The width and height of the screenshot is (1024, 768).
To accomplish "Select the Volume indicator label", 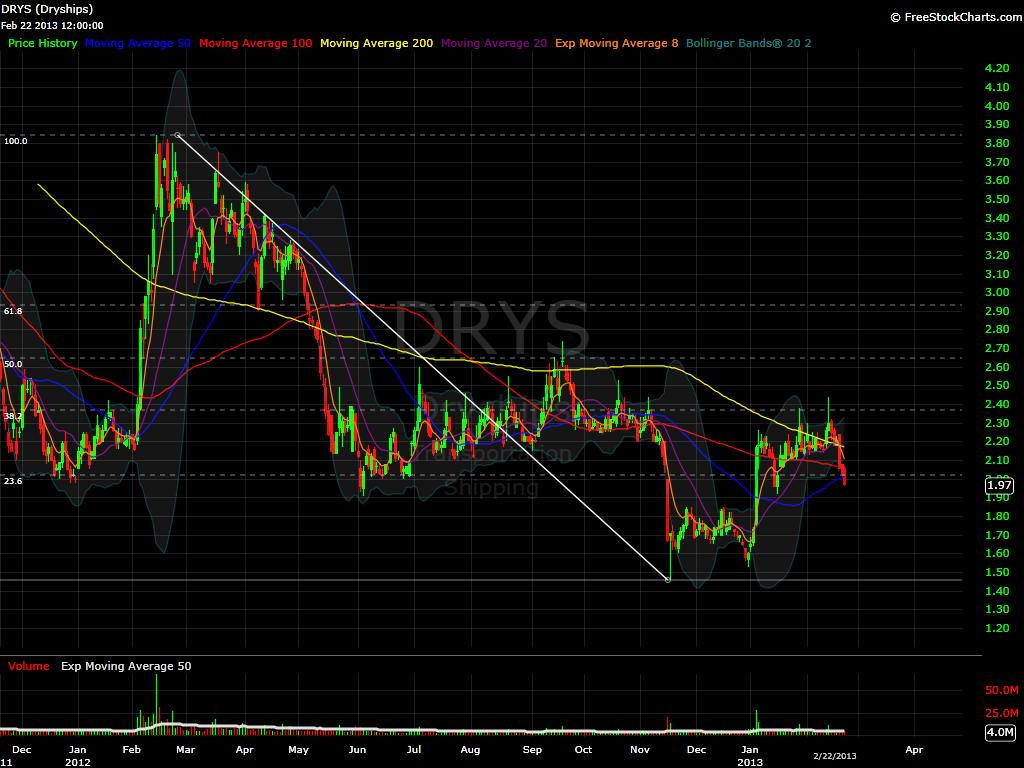I will pos(28,665).
